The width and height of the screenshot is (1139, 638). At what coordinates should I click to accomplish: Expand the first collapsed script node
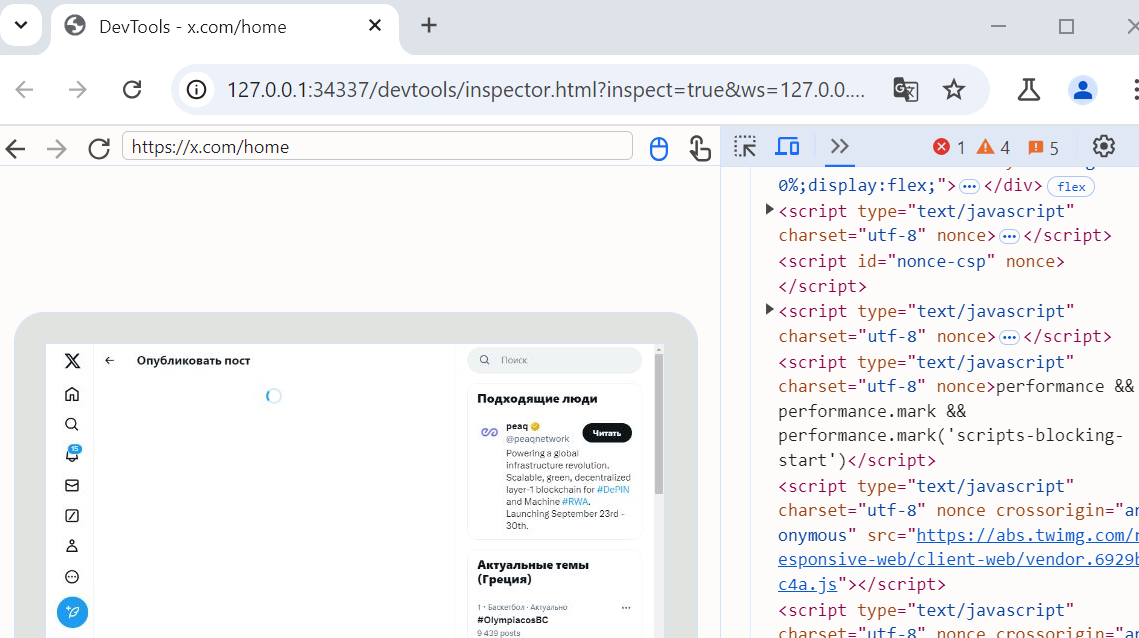click(769, 210)
